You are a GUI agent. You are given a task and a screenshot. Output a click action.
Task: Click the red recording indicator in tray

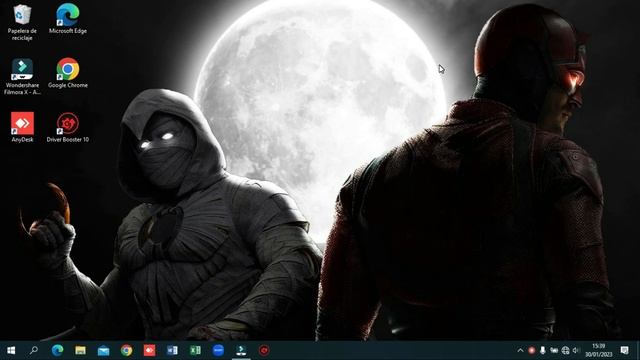(x=531, y=350)
